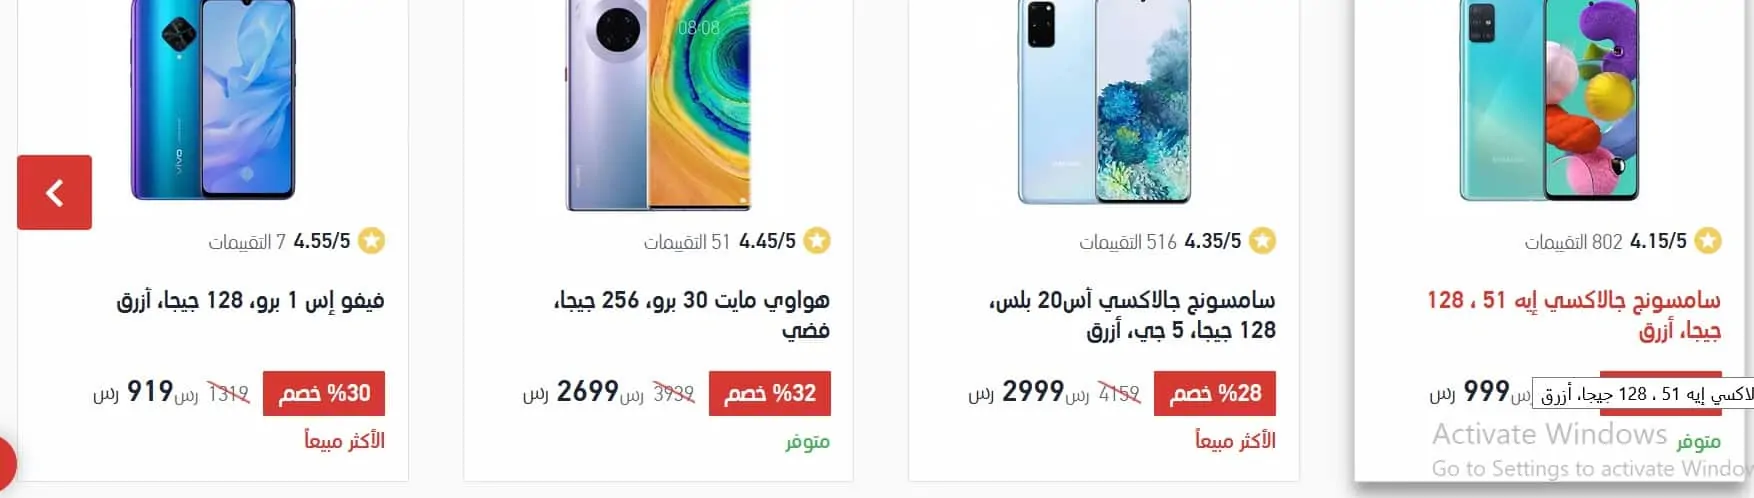The height and width of the screenshot is (498, 1754).
Task: Click the الأكثر مبيعاً label under Vivo
Action: 344,440
